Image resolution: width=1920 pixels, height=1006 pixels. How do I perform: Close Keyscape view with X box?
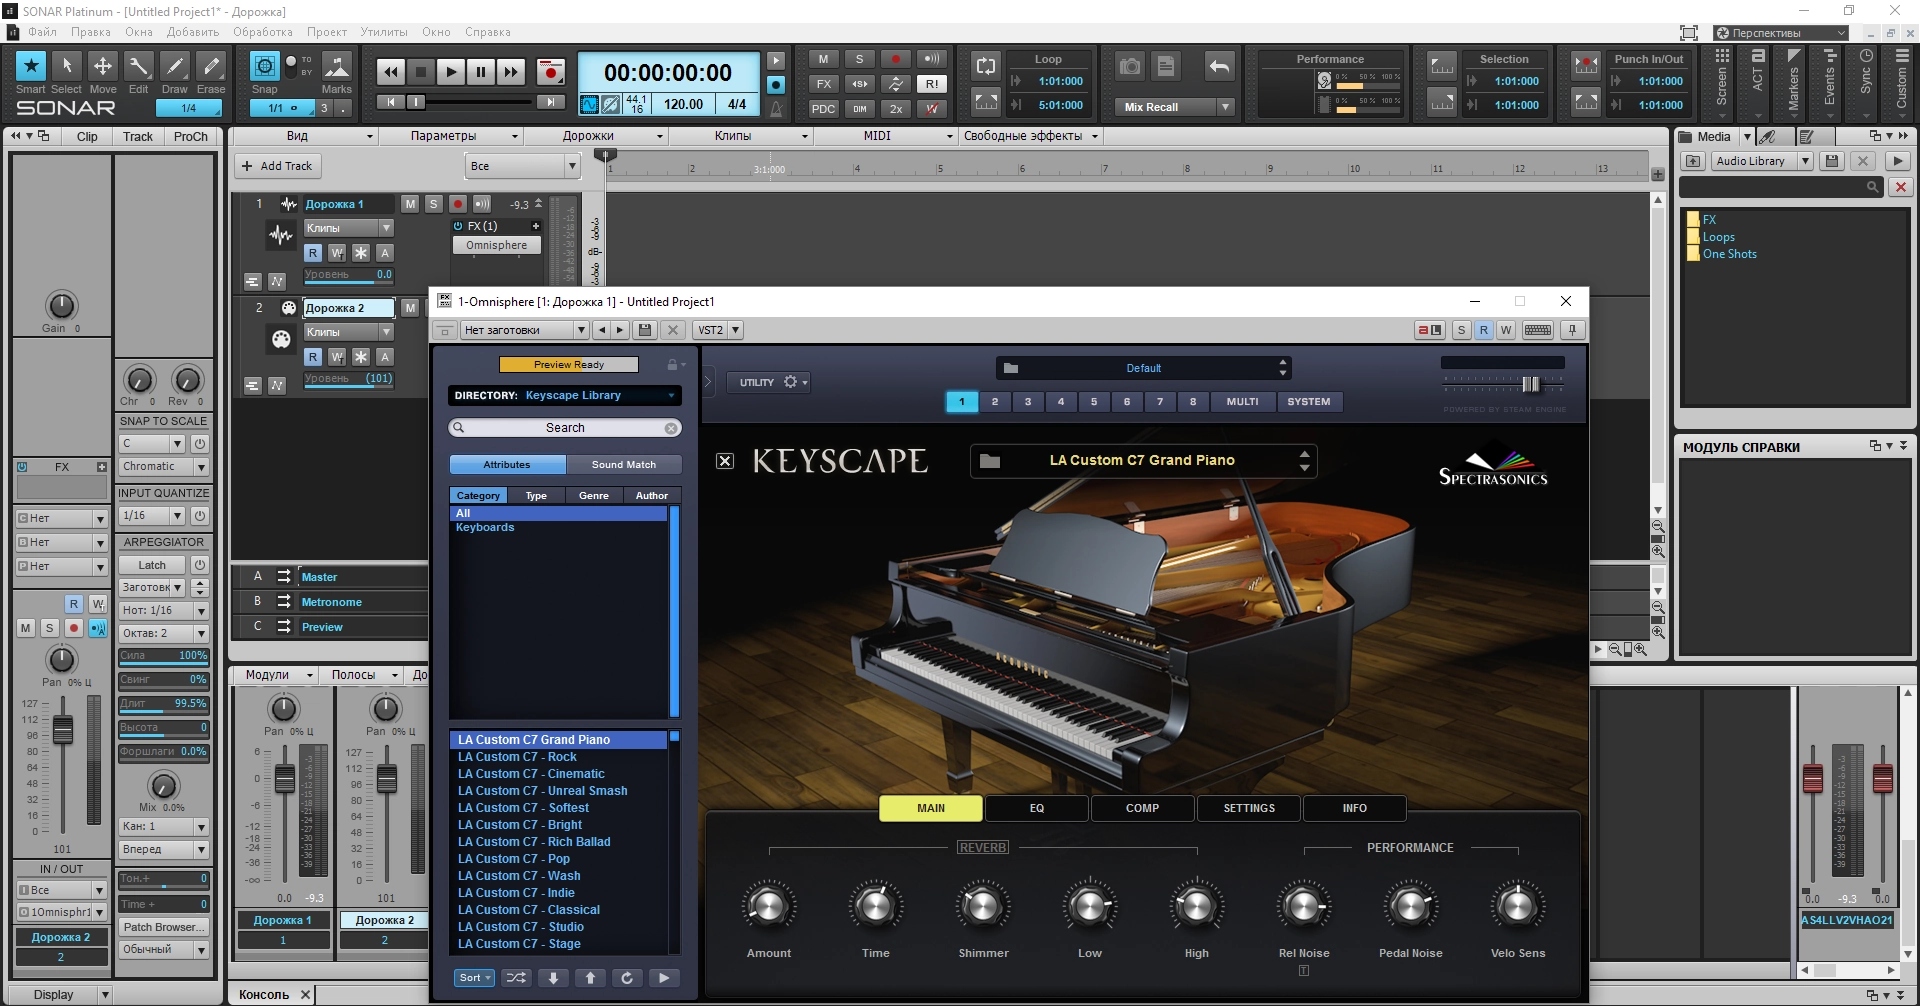pyautogui.click(x=725, y=461)
